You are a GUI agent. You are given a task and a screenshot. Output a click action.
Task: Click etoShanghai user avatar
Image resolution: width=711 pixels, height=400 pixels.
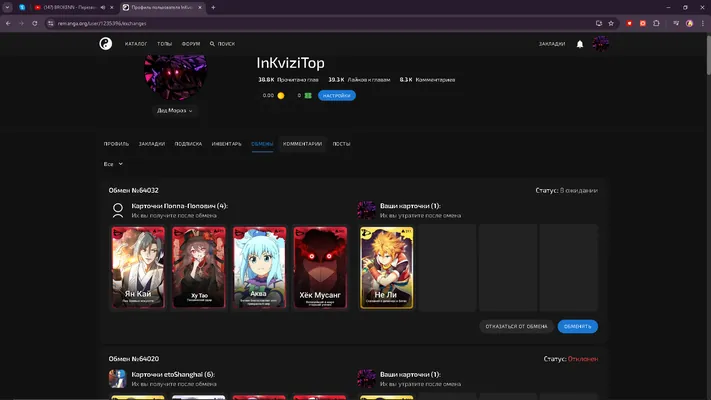(117, 378)
